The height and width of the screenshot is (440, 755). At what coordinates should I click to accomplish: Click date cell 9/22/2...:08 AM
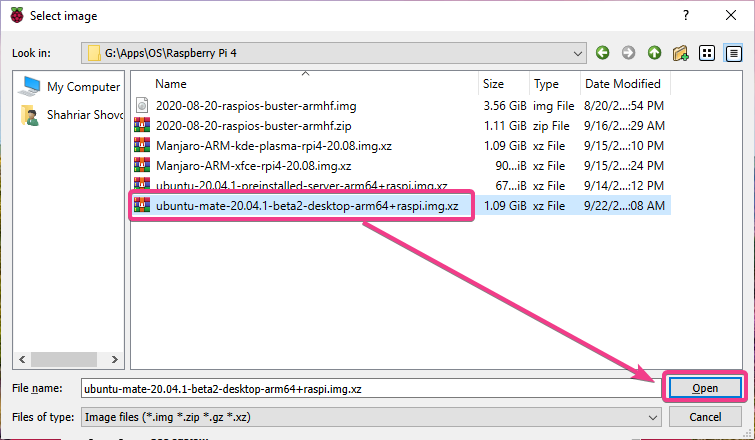(x=624, y=206)
